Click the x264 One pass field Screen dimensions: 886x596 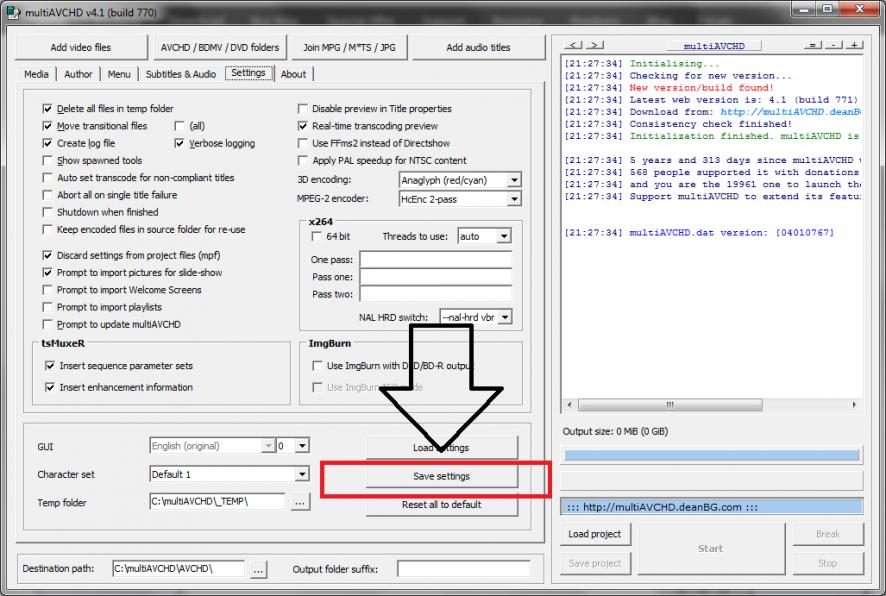[x=436, y=259]
